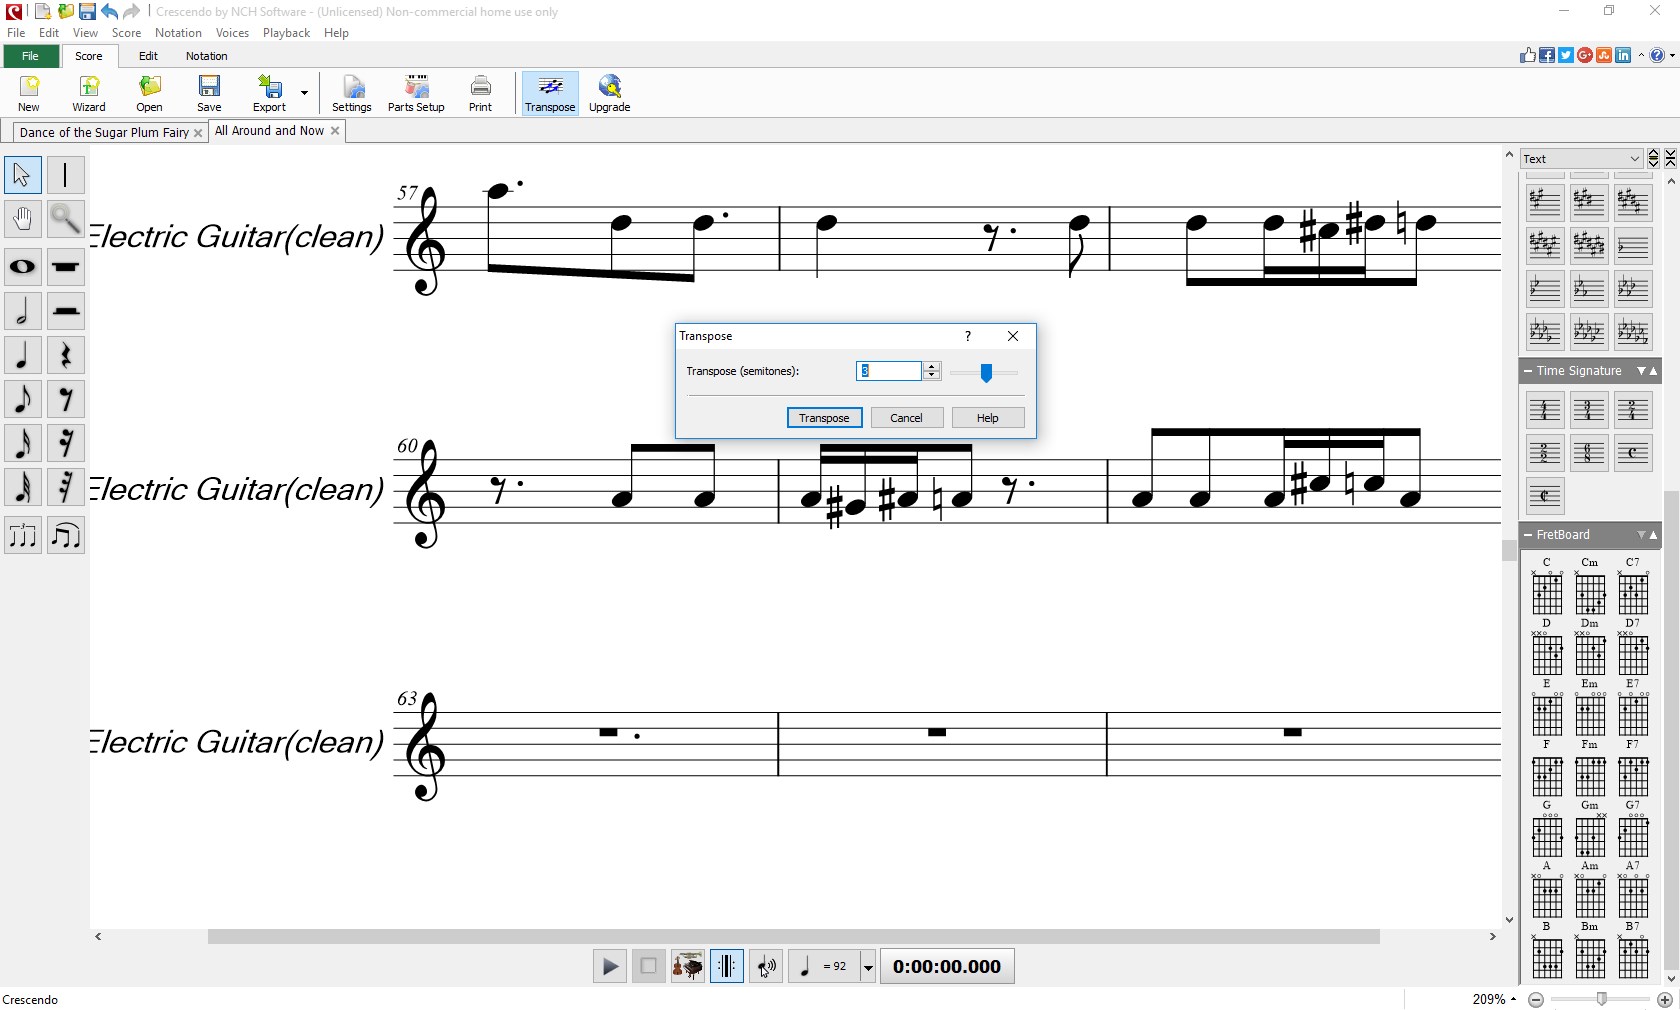1680x1010 pixels.
Task: Select the triplet grouping tool
Action: click(22, 536)
